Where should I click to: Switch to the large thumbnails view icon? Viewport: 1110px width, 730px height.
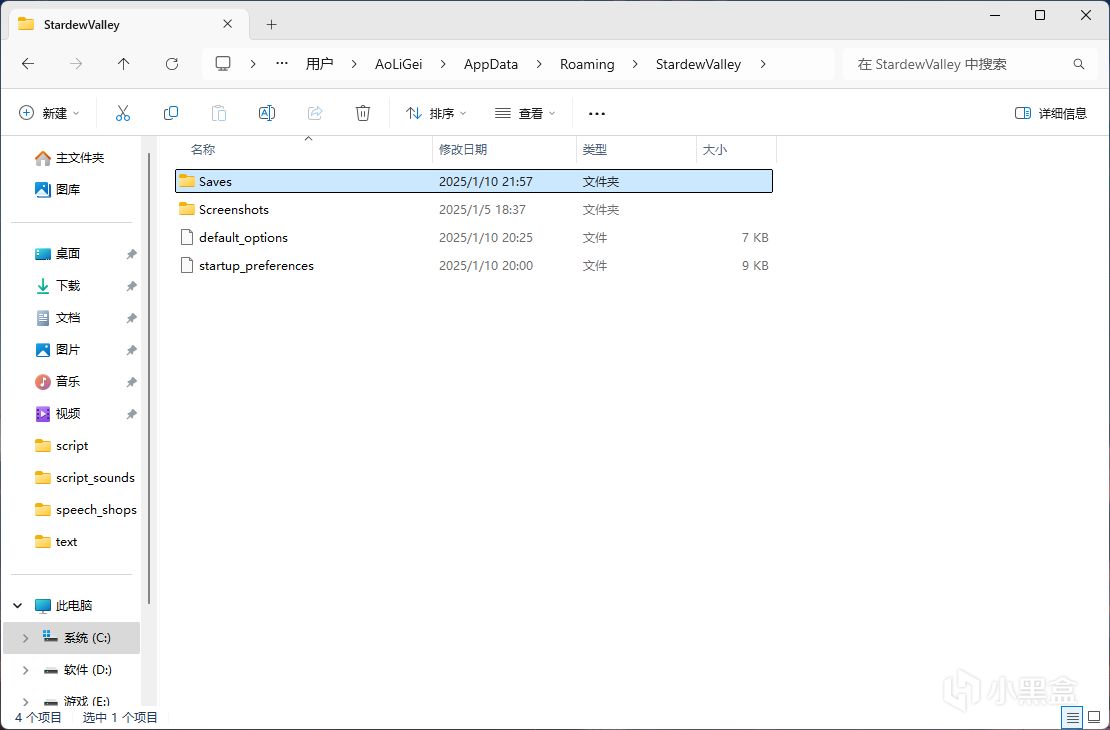click(x=1094, y=718)
